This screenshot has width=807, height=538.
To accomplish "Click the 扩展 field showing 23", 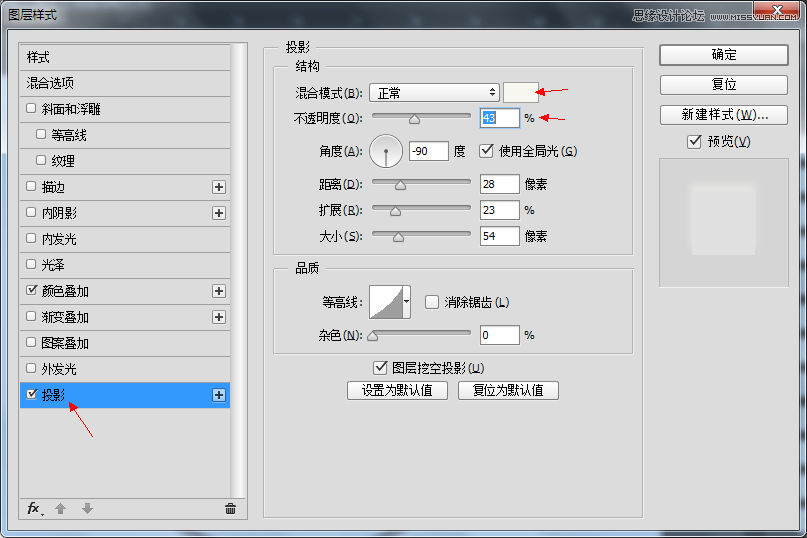I will click(x=500, y=210).
